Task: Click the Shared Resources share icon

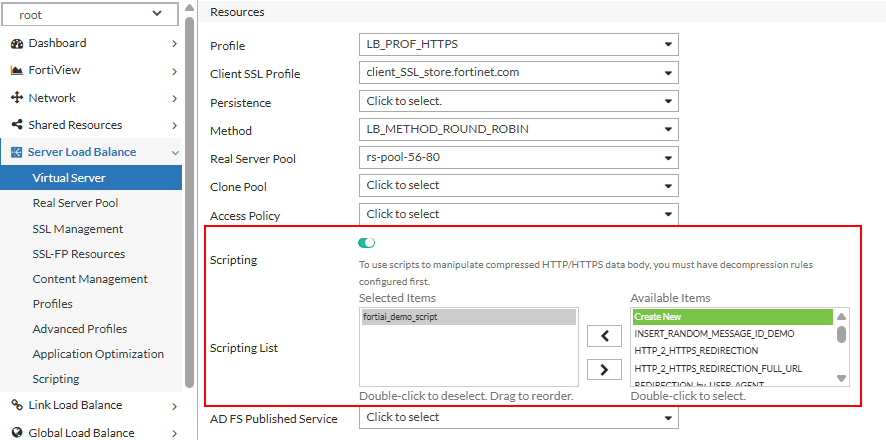Action: [x=17, y=125]
